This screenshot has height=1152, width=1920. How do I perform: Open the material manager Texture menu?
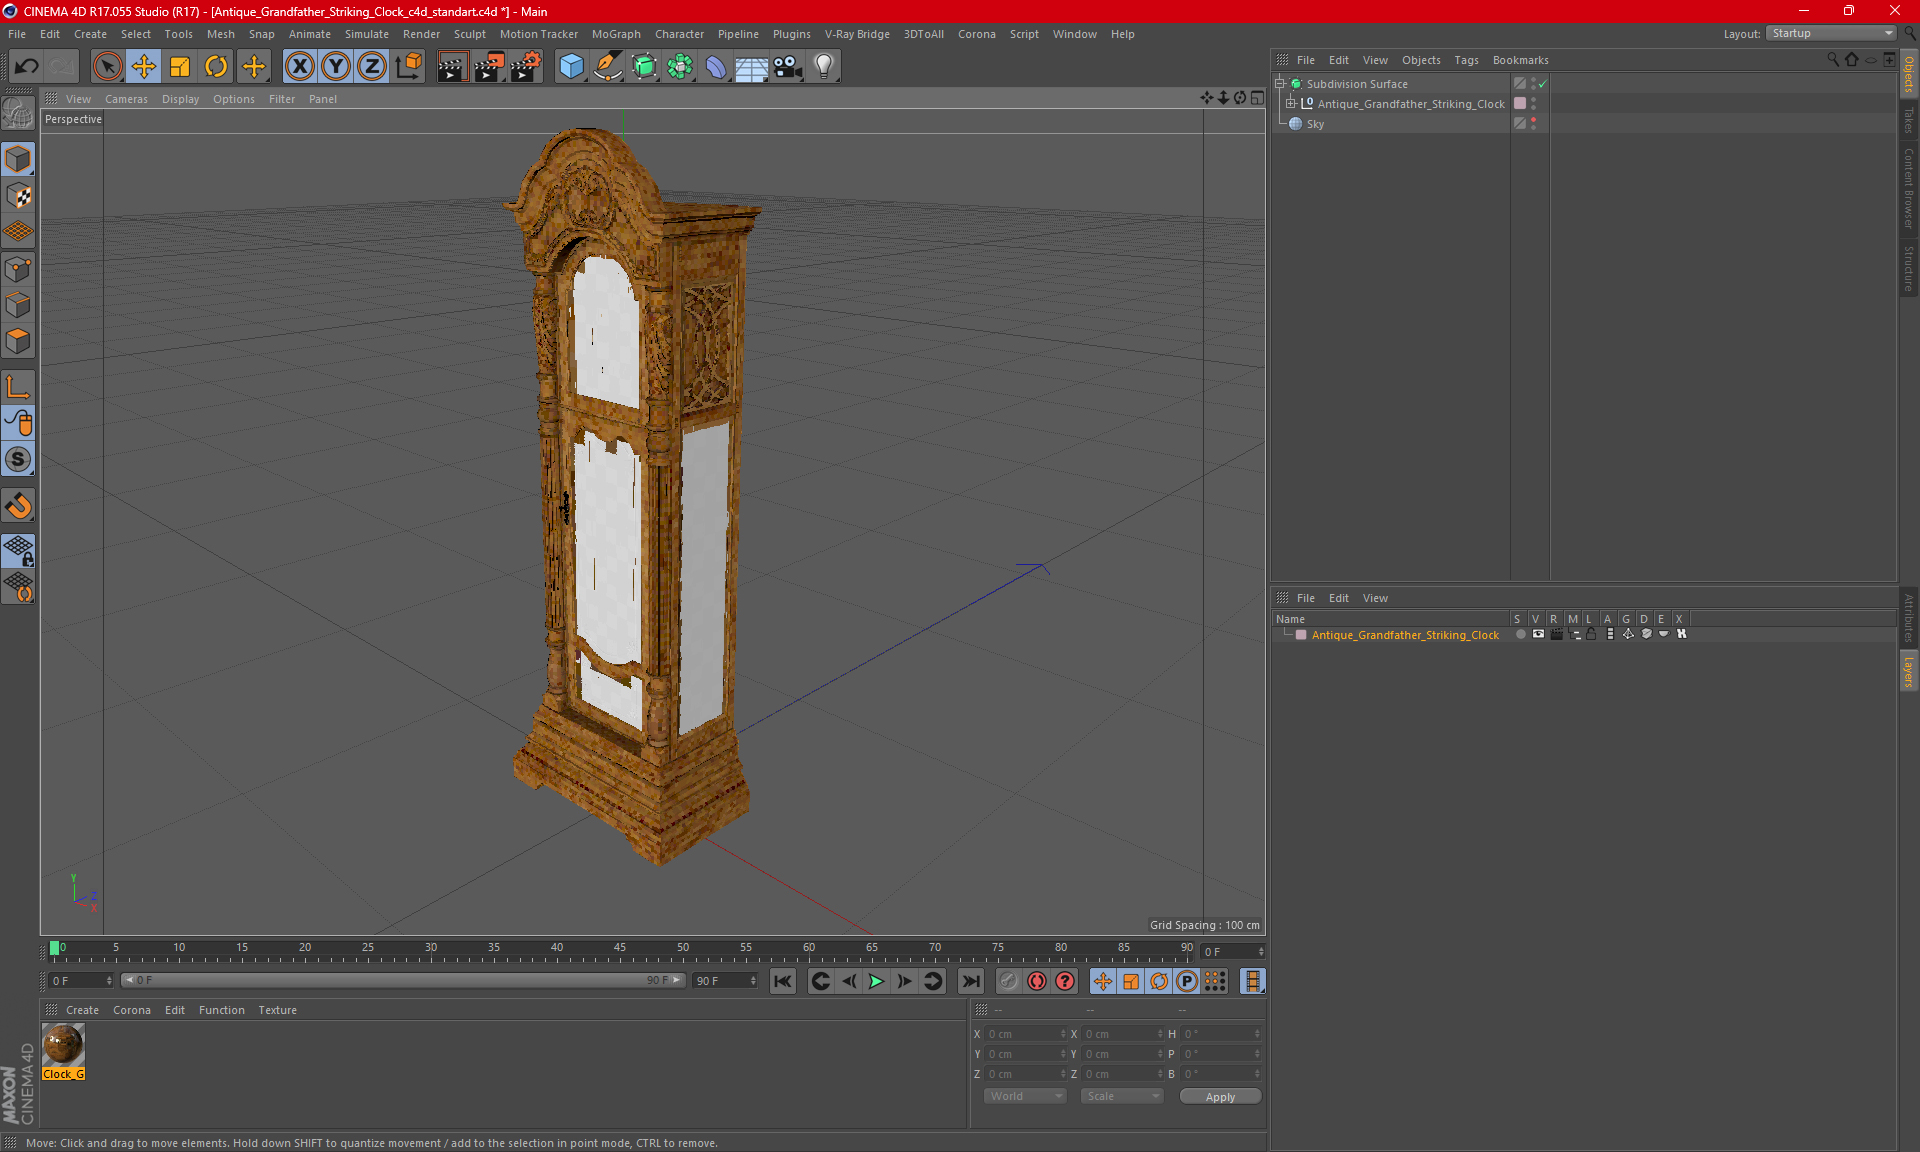(277, 1010)
